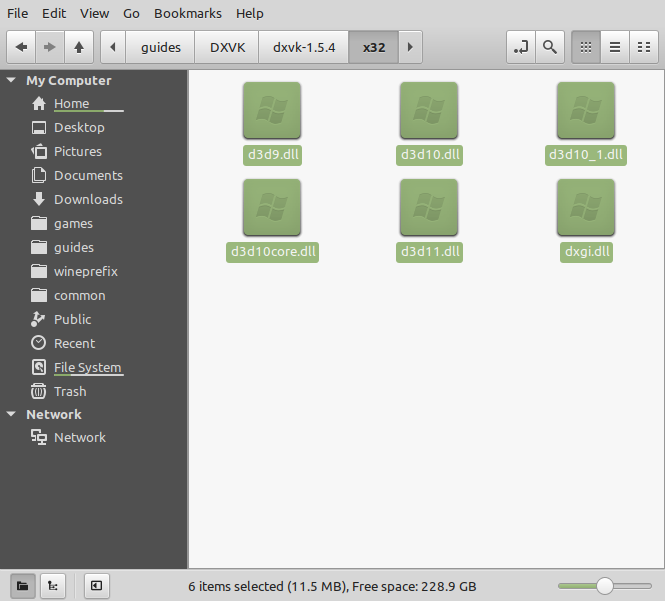This screenshot has width=665, height=601.
Task: Jump to the guides path segment
Action: [161, 47]
